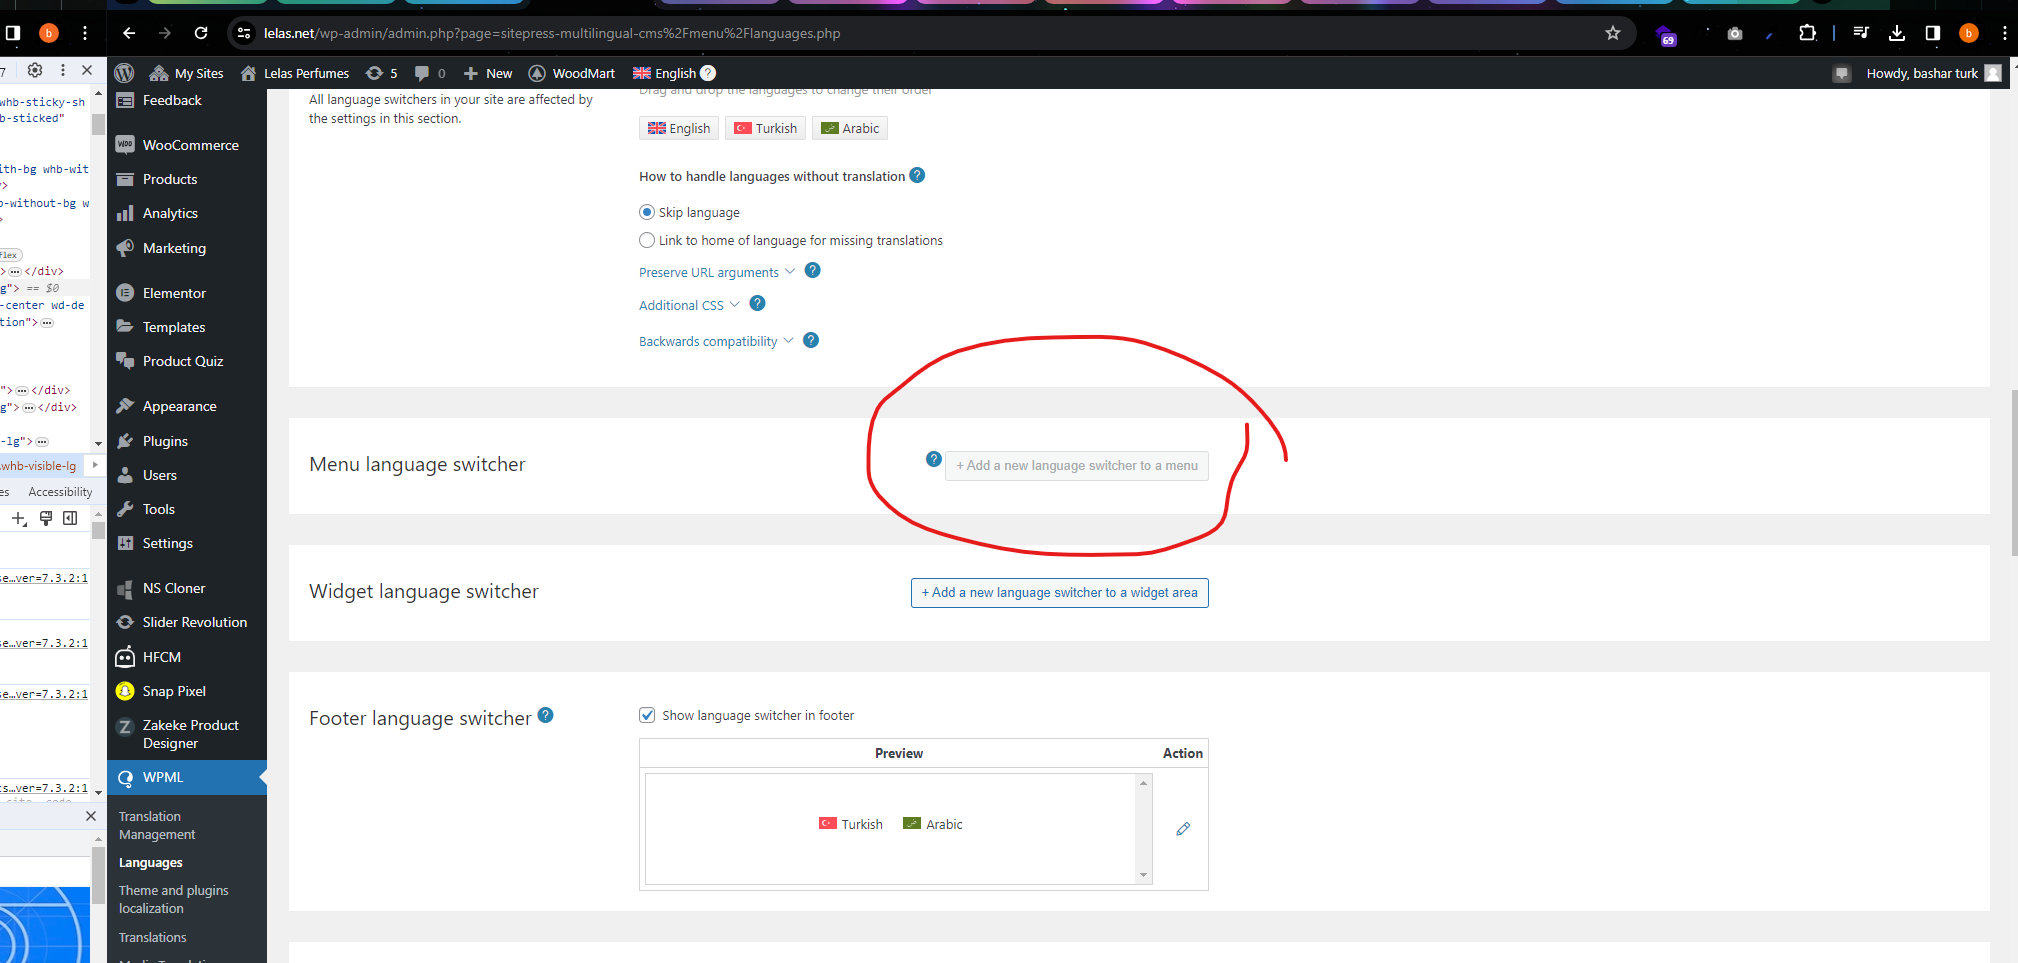Switch to the Accessibility tab in DevTools

(60, 492)
